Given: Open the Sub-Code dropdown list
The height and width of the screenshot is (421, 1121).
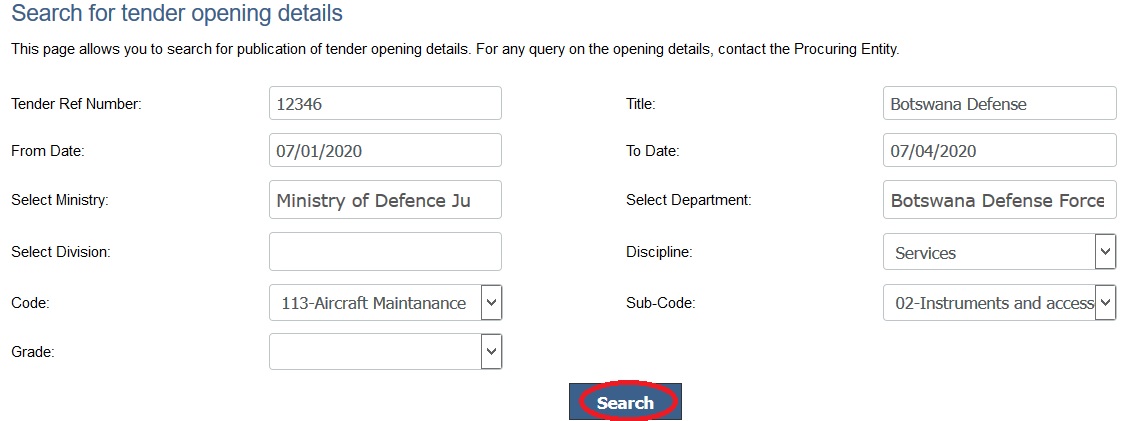Looking at the screenshot, I should (999, 302).
